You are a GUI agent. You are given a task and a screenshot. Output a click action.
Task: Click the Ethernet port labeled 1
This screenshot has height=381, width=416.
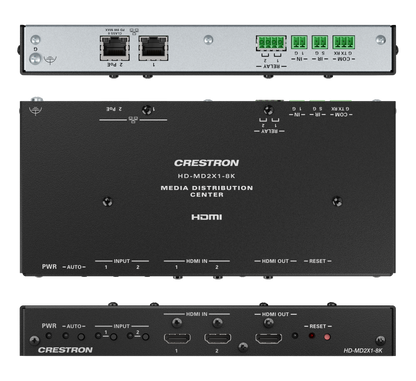click(153, 48)
